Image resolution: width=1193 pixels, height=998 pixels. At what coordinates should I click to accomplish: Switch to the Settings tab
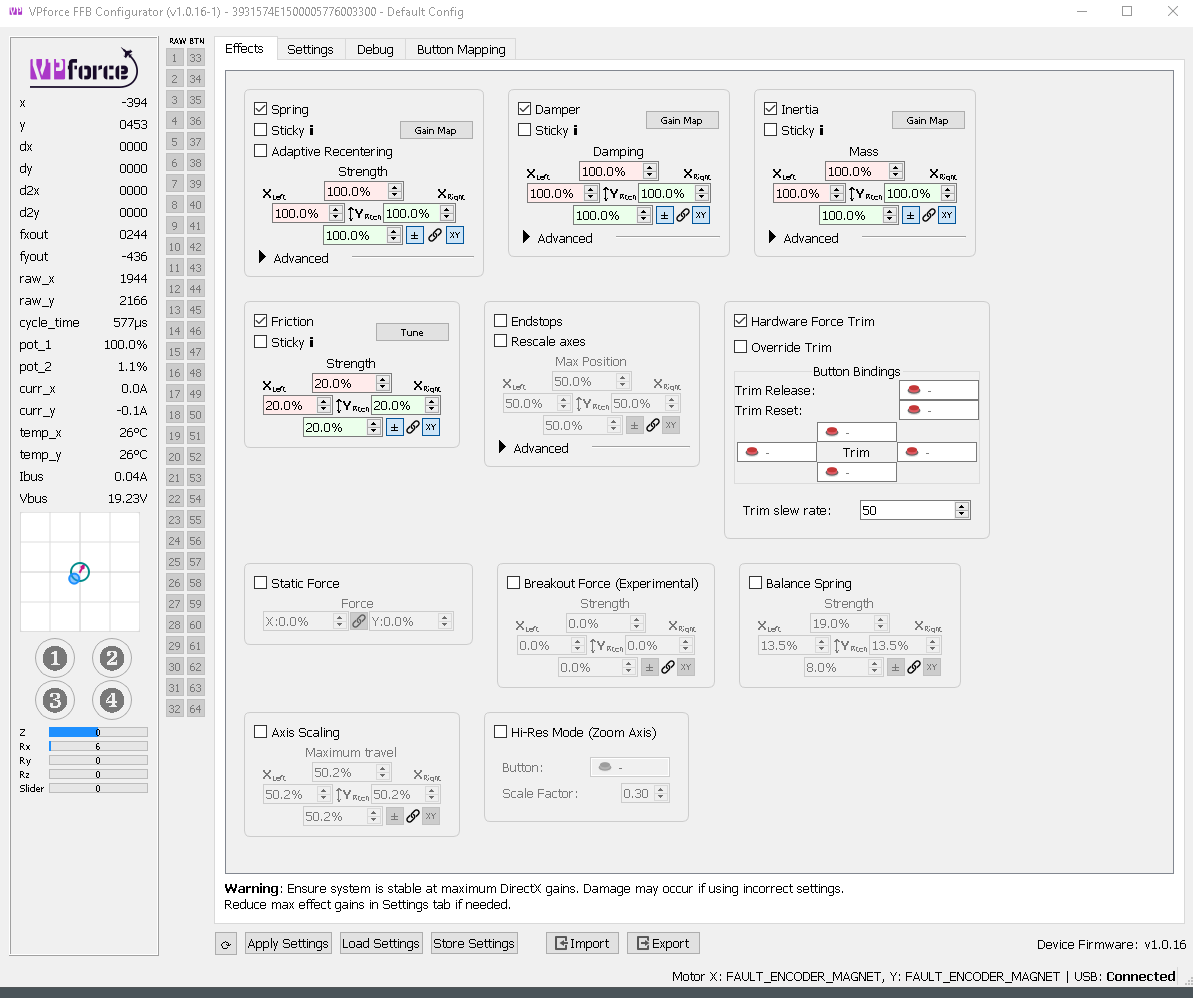(310, 48)
